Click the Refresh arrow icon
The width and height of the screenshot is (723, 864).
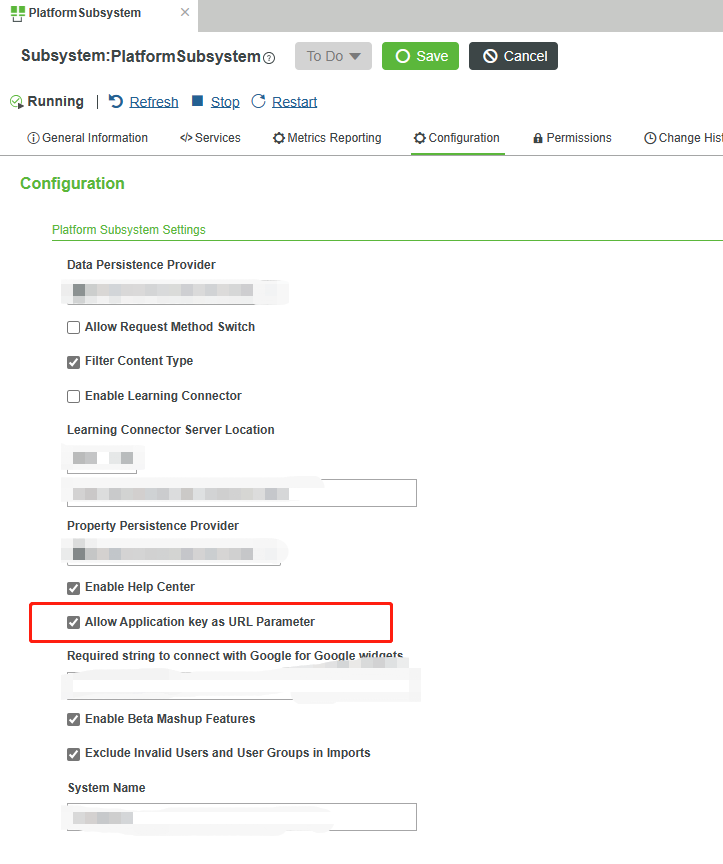click(x=116, y=101)
